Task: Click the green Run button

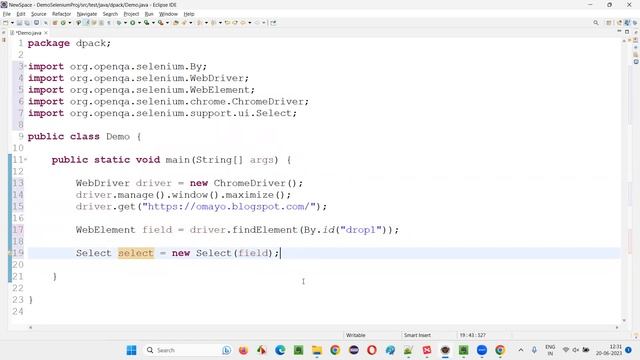Action: (133, 23)
